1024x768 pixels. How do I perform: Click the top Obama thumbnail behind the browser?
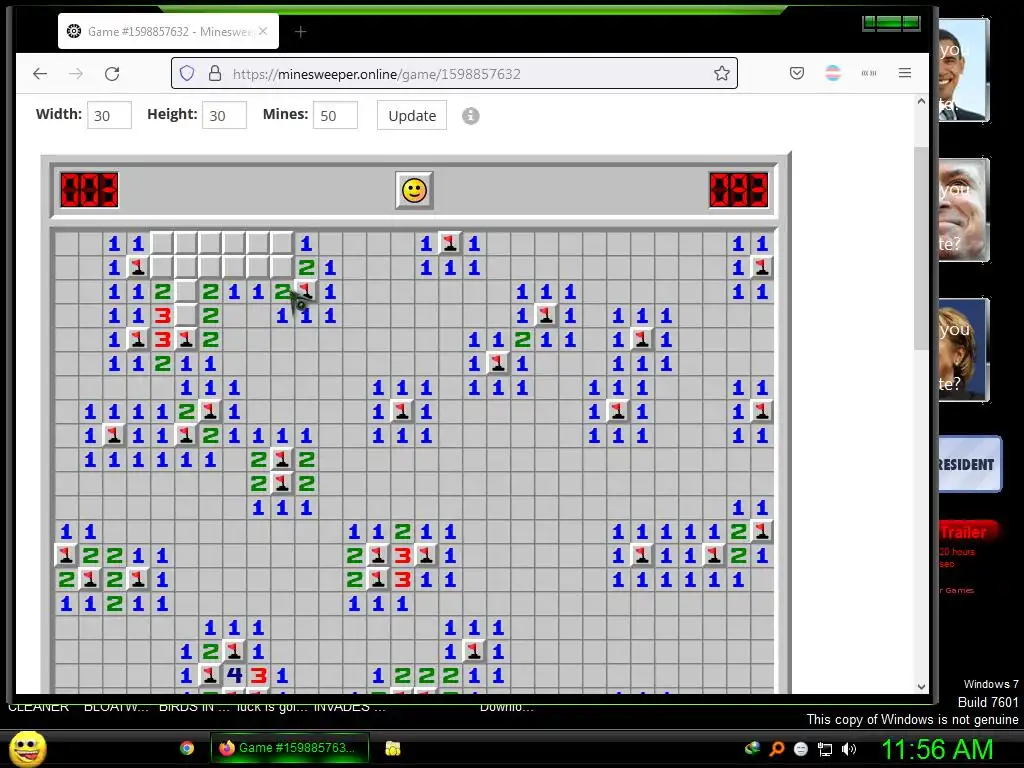coord(964,70)
